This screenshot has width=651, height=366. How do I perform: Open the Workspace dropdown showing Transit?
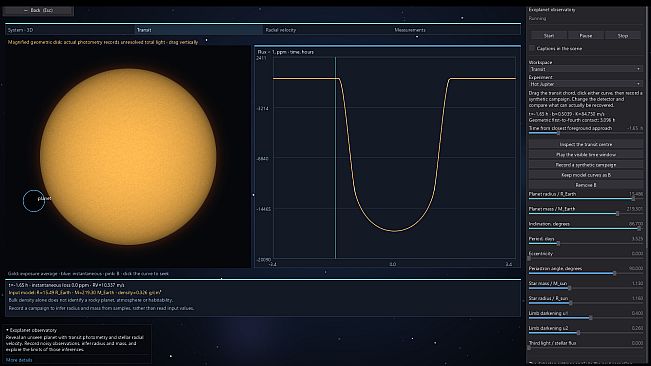tap(585, 69)
